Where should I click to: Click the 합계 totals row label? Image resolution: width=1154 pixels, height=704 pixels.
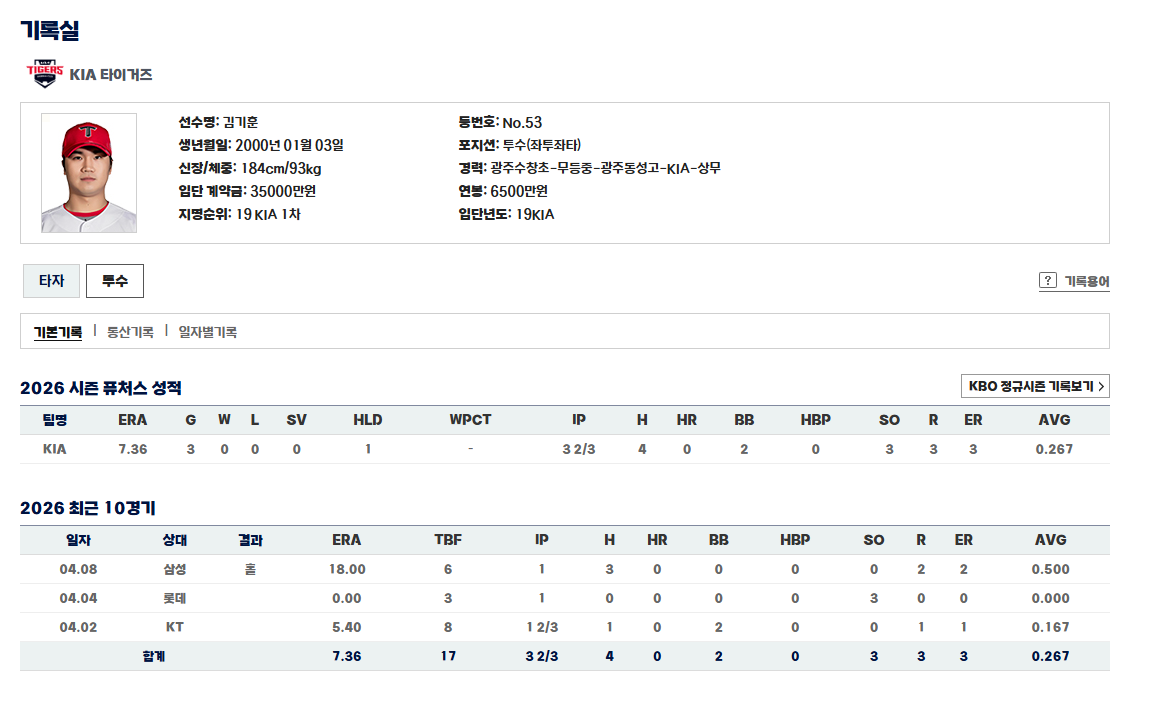coord(153,656)
